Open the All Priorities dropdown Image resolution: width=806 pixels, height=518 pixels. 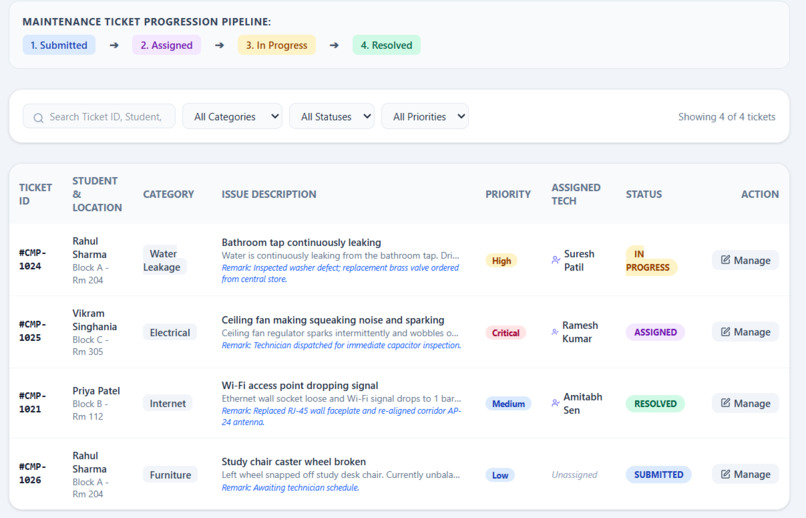pyautogui.click(x=425, y=117)
